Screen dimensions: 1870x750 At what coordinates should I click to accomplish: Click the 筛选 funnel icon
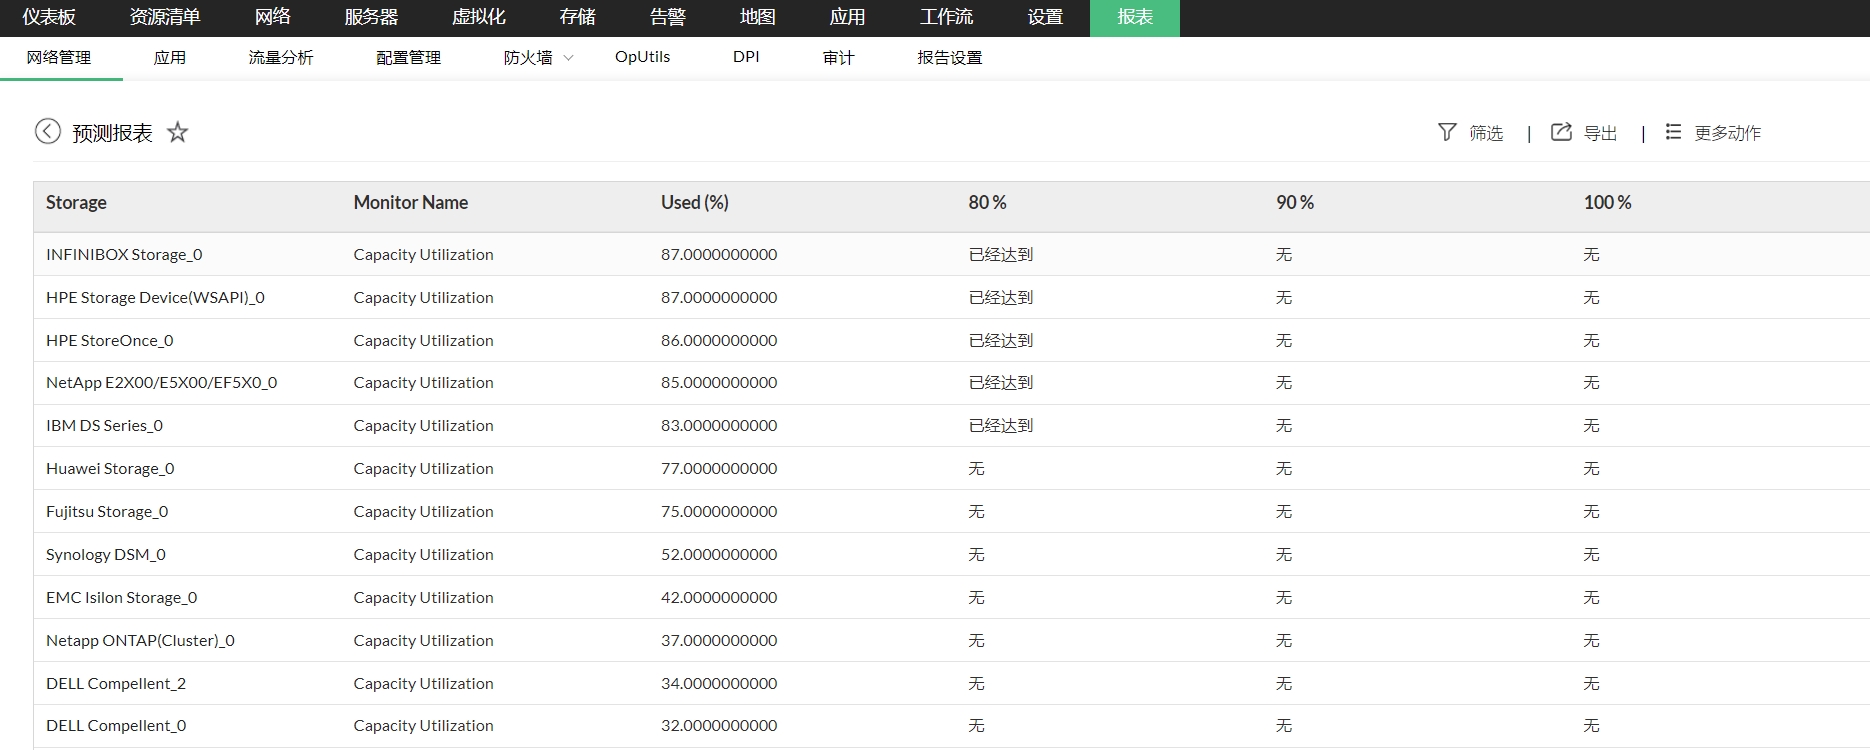coord(1447,132)
